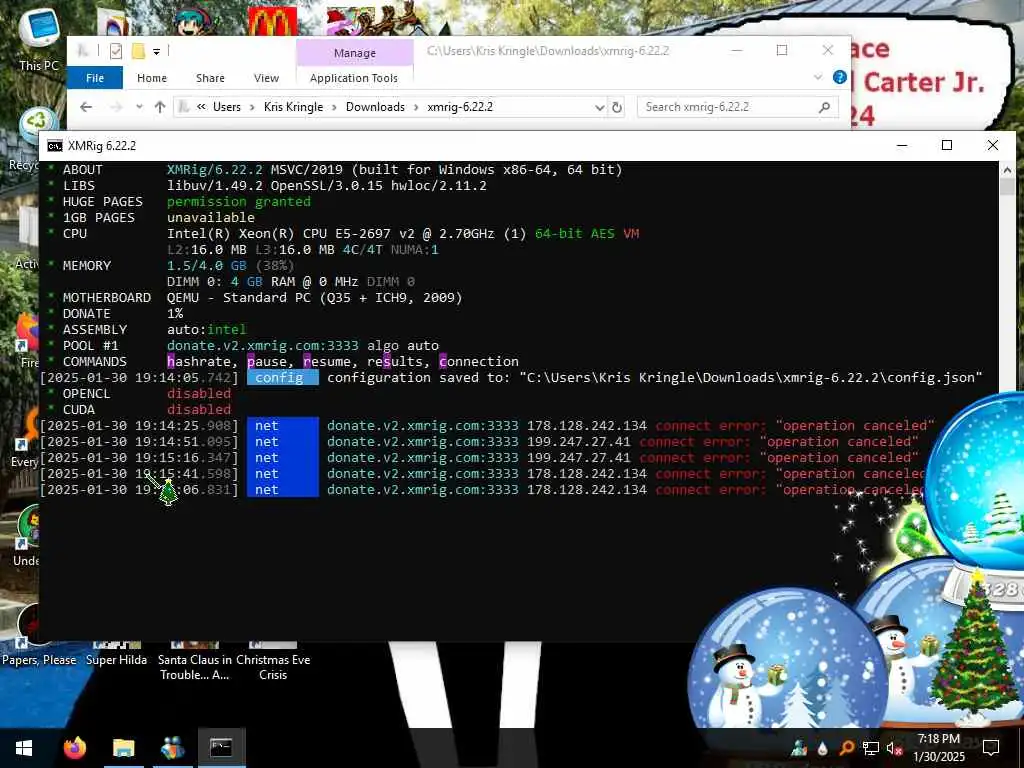The image size is (1024, 768).
Task: Click IP '199.247.27.41' on 19:14:51 line
Action: coord(579,442)
